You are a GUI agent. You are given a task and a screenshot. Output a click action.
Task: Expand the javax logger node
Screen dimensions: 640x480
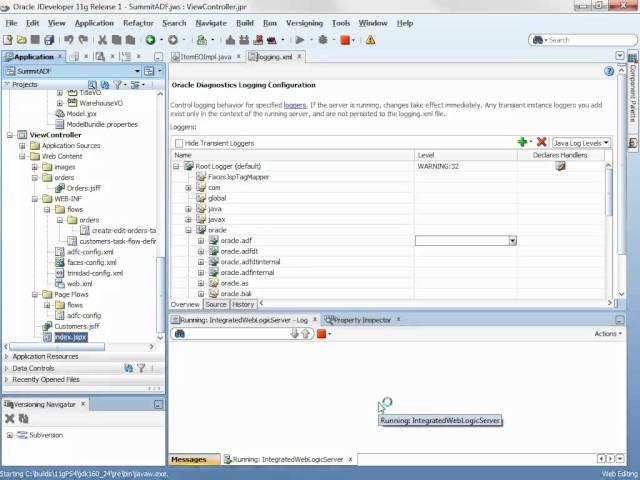pos(188,220)
